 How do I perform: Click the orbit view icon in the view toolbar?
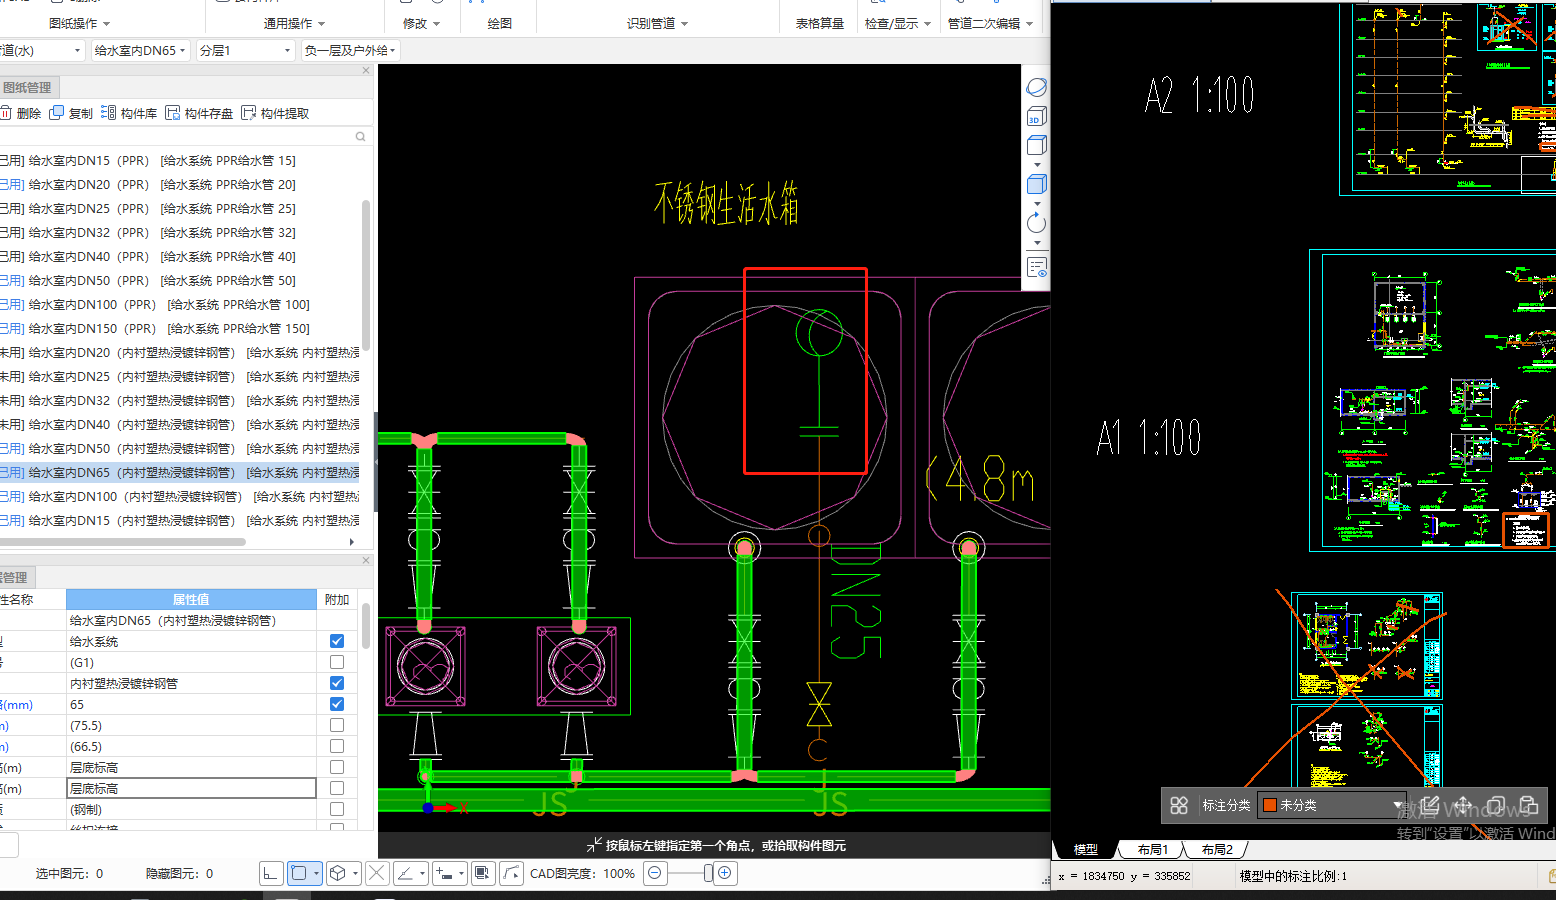click(1037, 88)
